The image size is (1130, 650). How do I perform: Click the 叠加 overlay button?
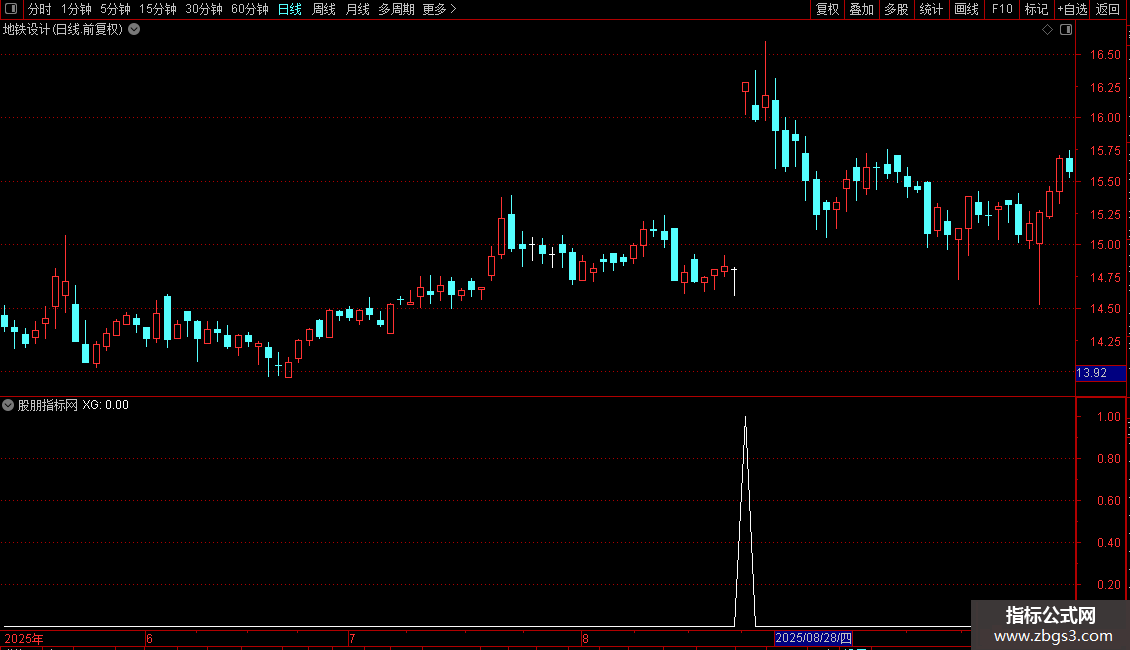click(862, 9)
